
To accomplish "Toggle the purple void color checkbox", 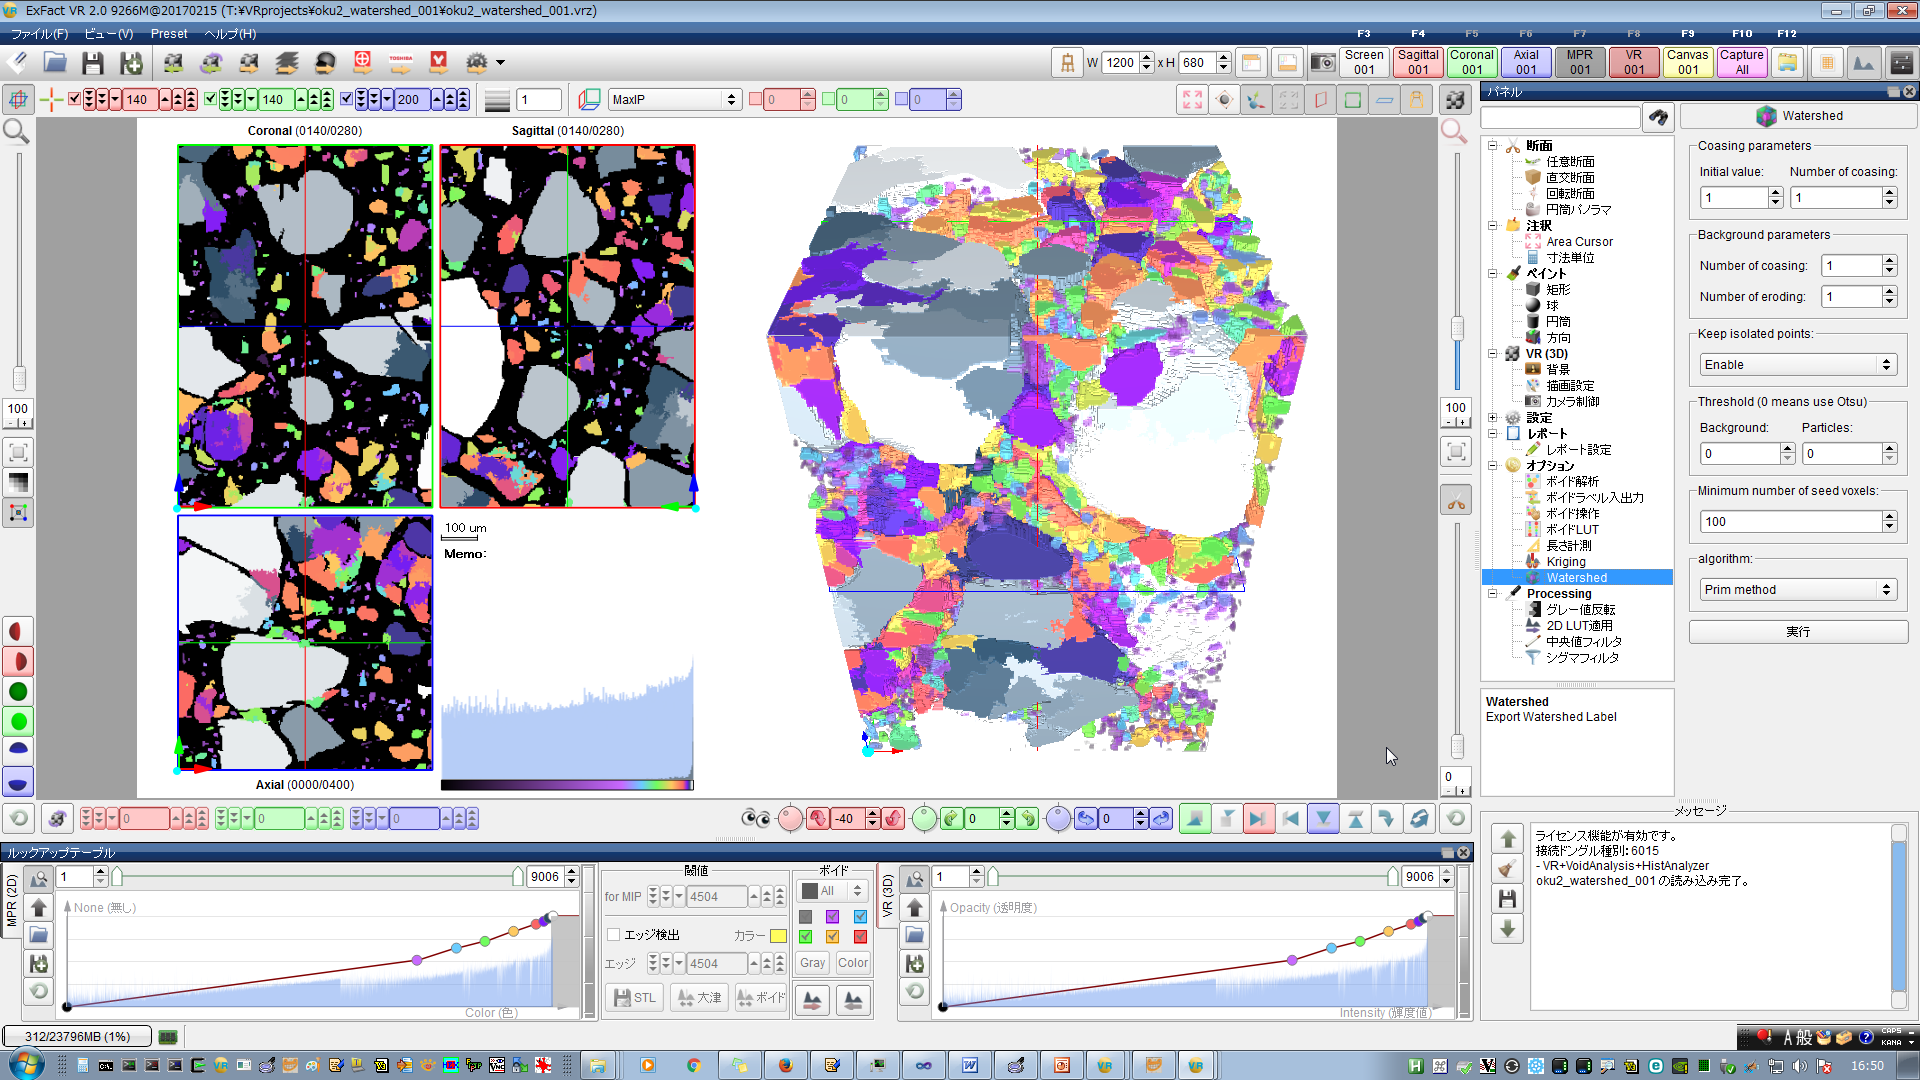I will (832, 916).
